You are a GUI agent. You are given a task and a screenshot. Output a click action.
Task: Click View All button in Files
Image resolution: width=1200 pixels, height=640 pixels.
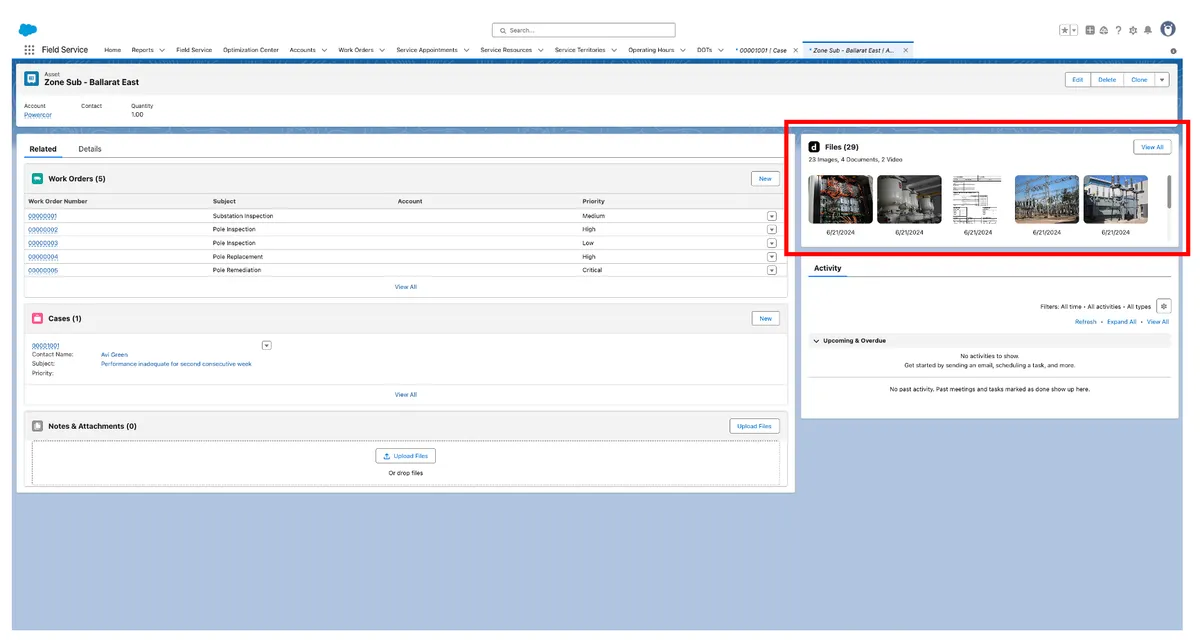(1152, 147)
